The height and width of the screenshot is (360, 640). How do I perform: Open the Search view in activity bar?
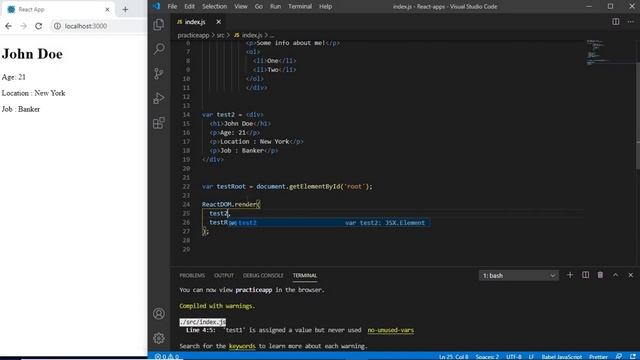[159, 49]
